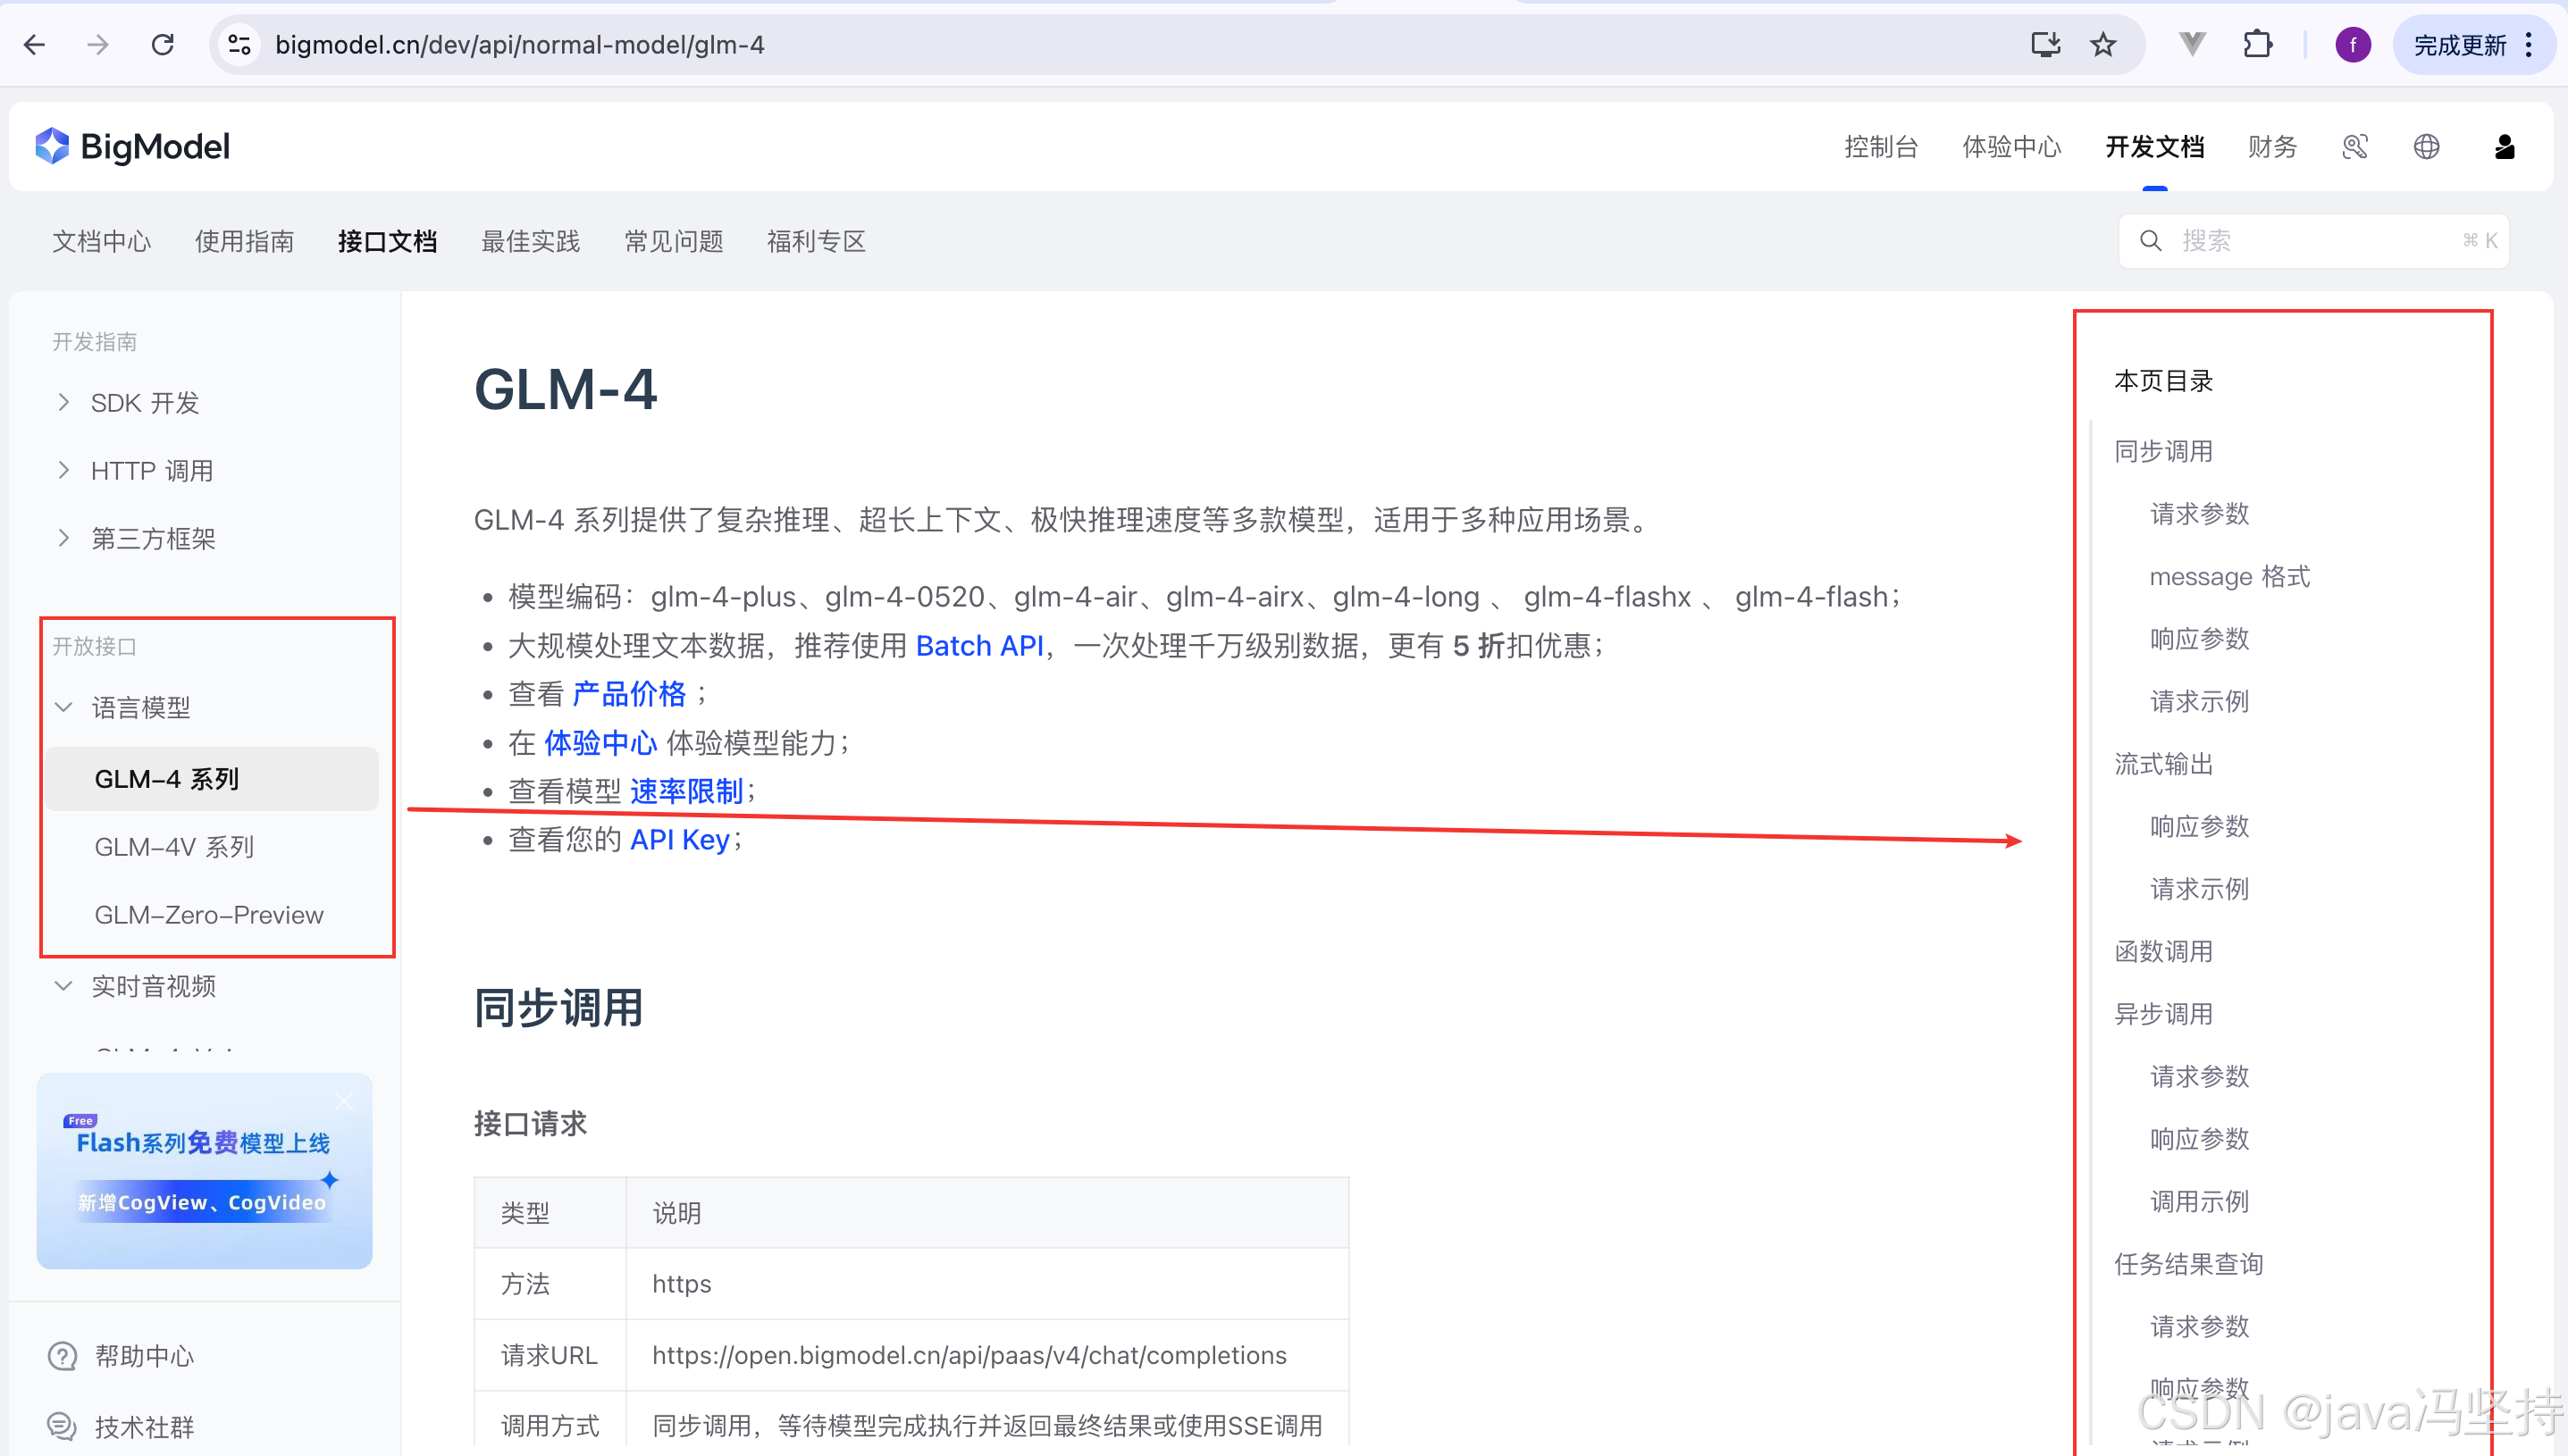Switch to the 使用指南 tab
The width and height of the screenshot is (2568, 1456).
pyautogui.click(x=244, y=241)
